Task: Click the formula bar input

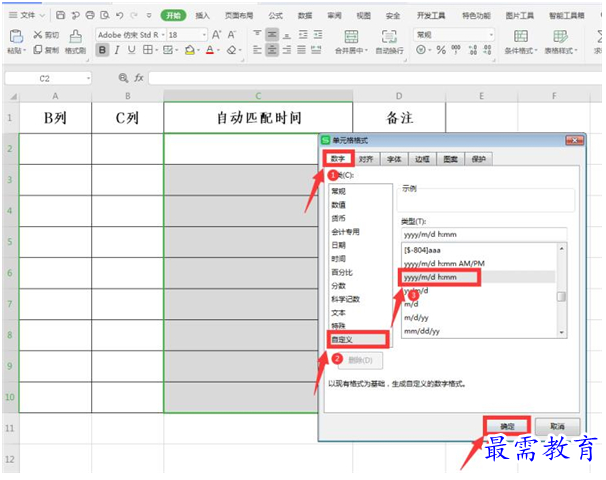Action: [x=375, y=78]
